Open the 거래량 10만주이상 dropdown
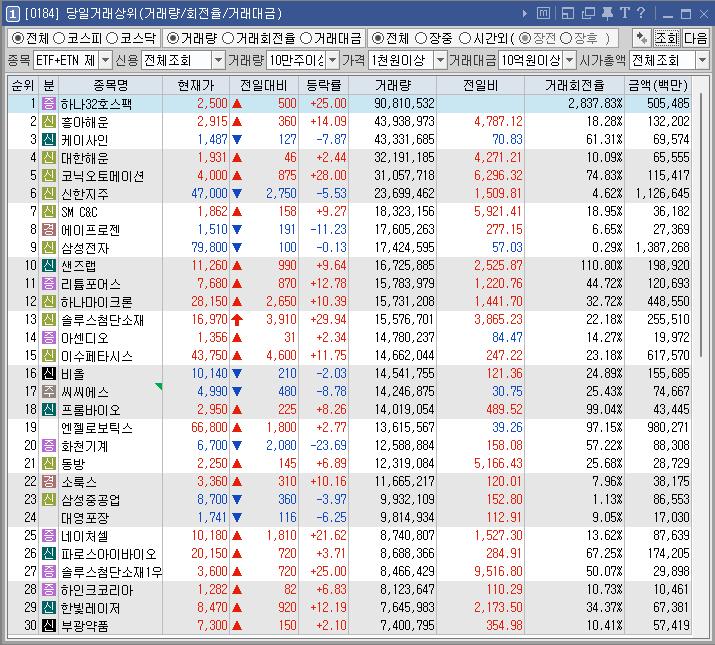The height and width of the screenshot is (645, 715). pos(333,60)
